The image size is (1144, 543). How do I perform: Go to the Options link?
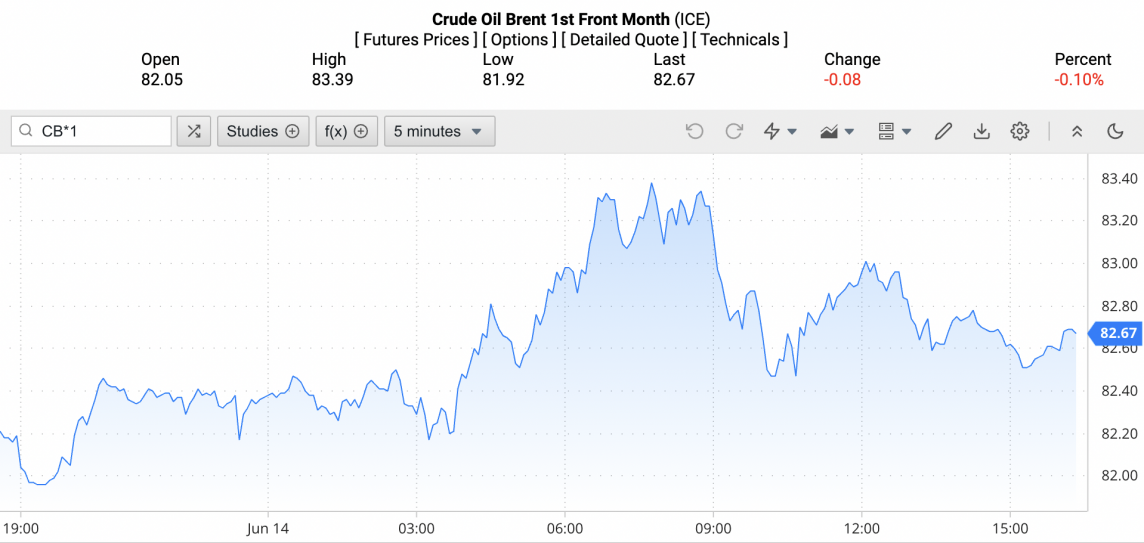[x=519, y=40]
